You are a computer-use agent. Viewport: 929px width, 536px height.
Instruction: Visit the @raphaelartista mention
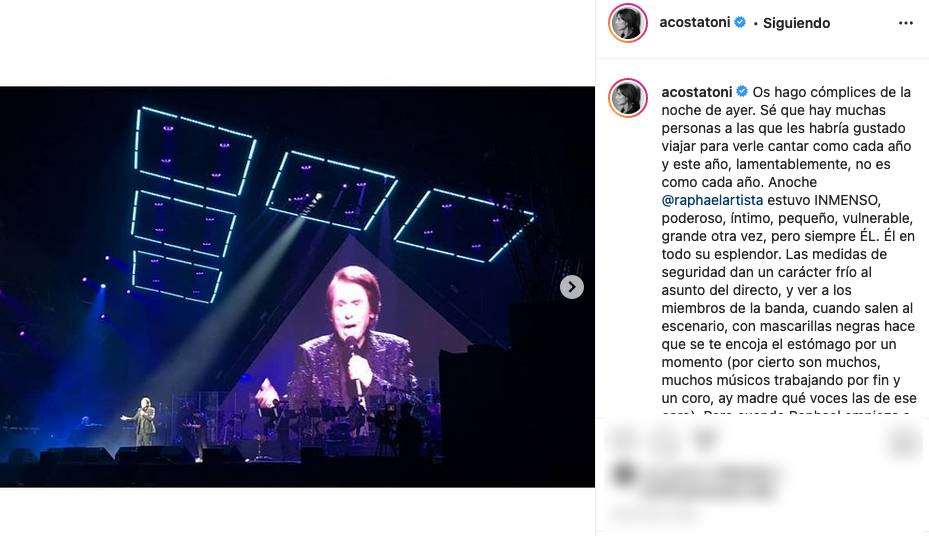tap(712, 200)
